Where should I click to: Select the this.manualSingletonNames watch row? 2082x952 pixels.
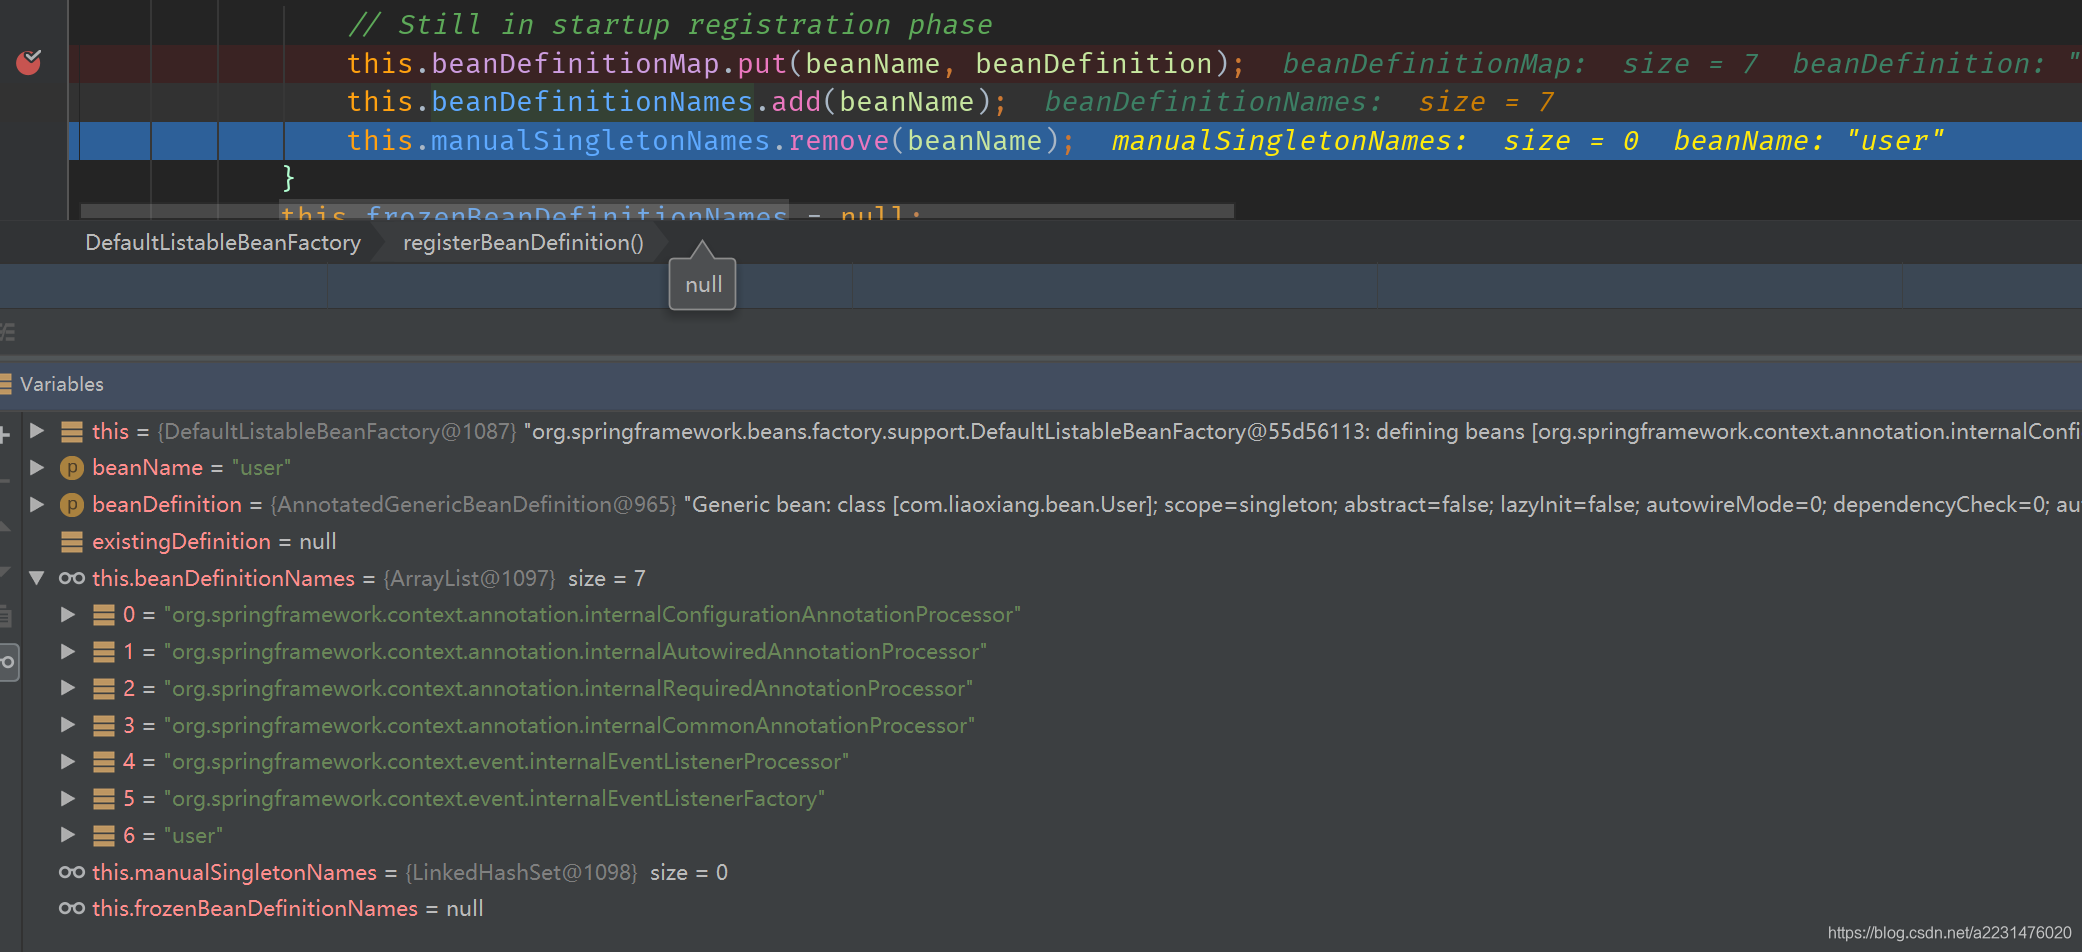tap(1051, 872)
